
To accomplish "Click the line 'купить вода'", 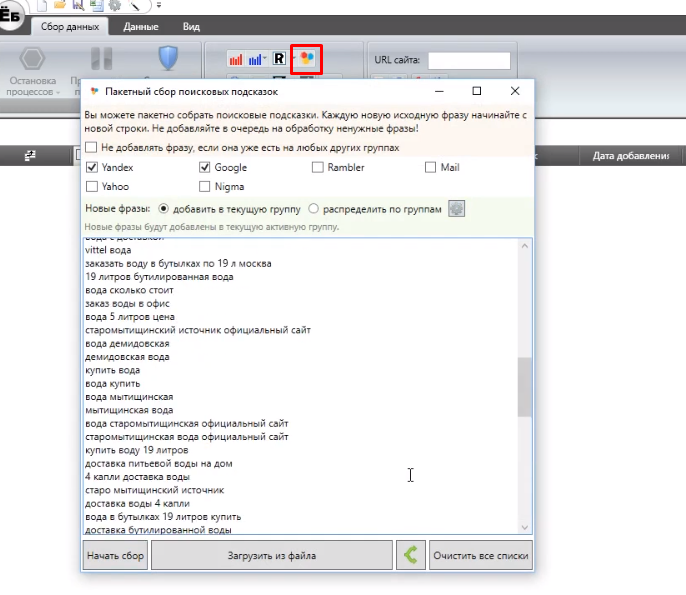I will tap(112, 370).
